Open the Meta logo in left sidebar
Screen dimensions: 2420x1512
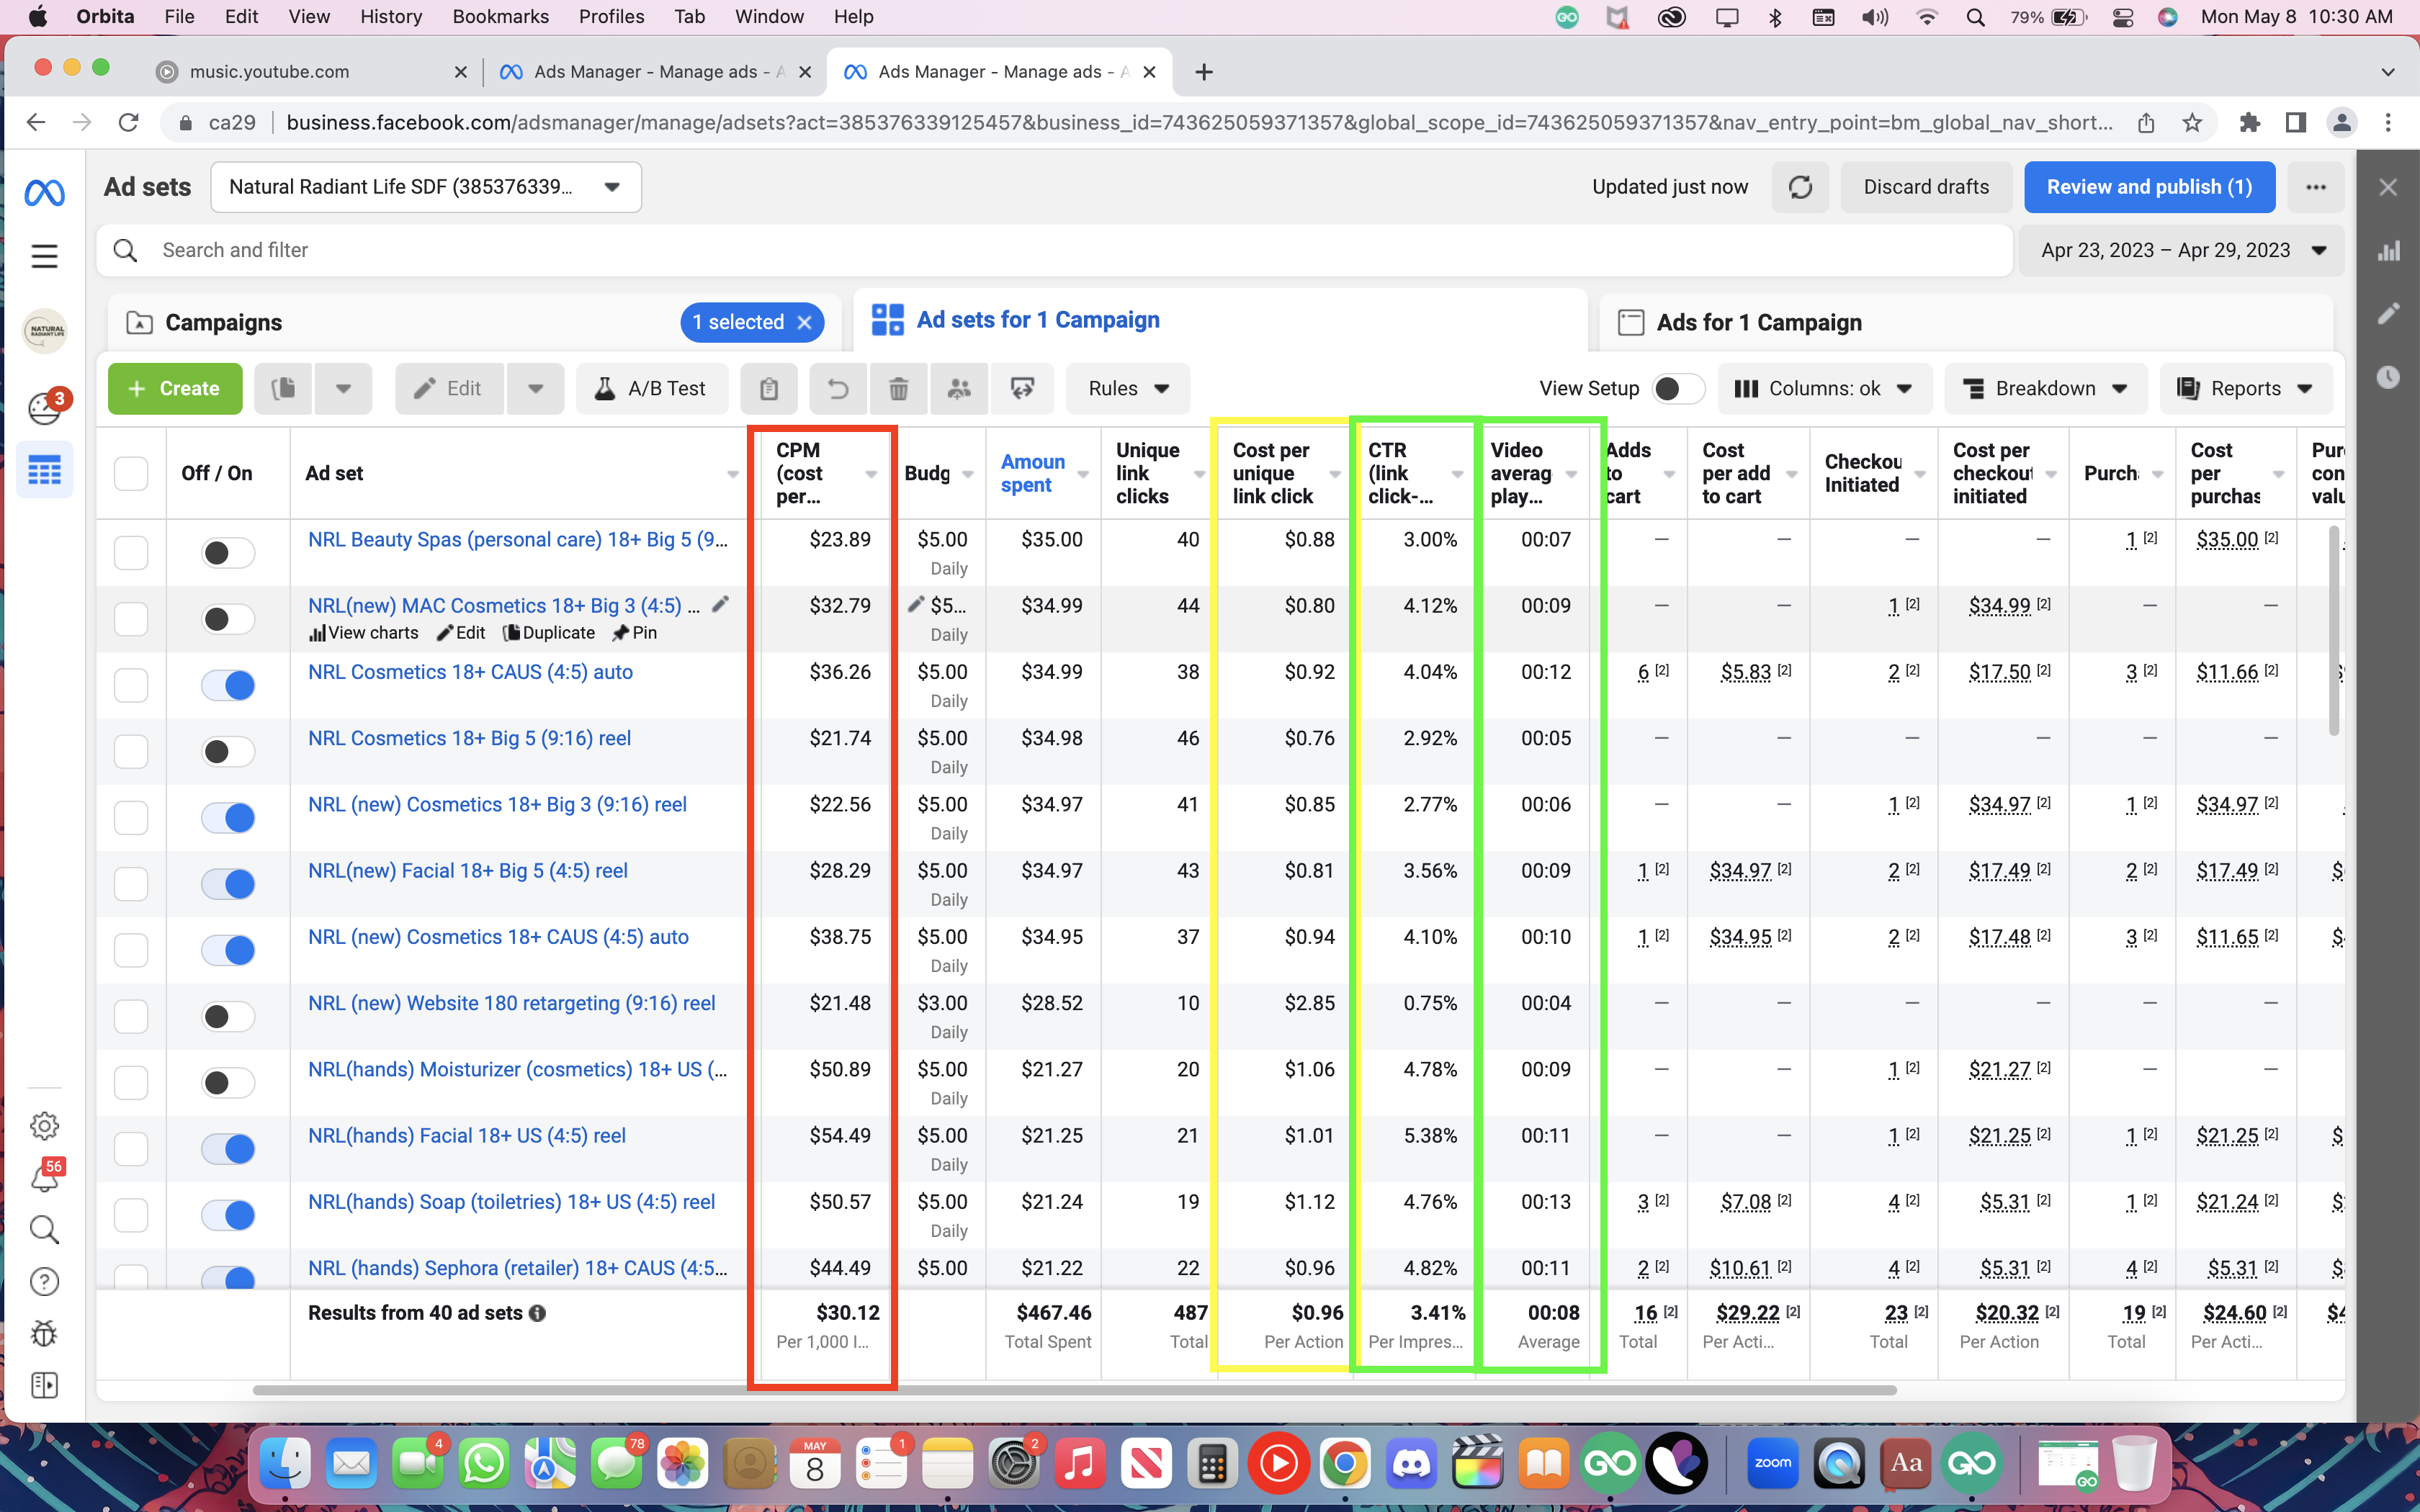(x=45, y=192)
